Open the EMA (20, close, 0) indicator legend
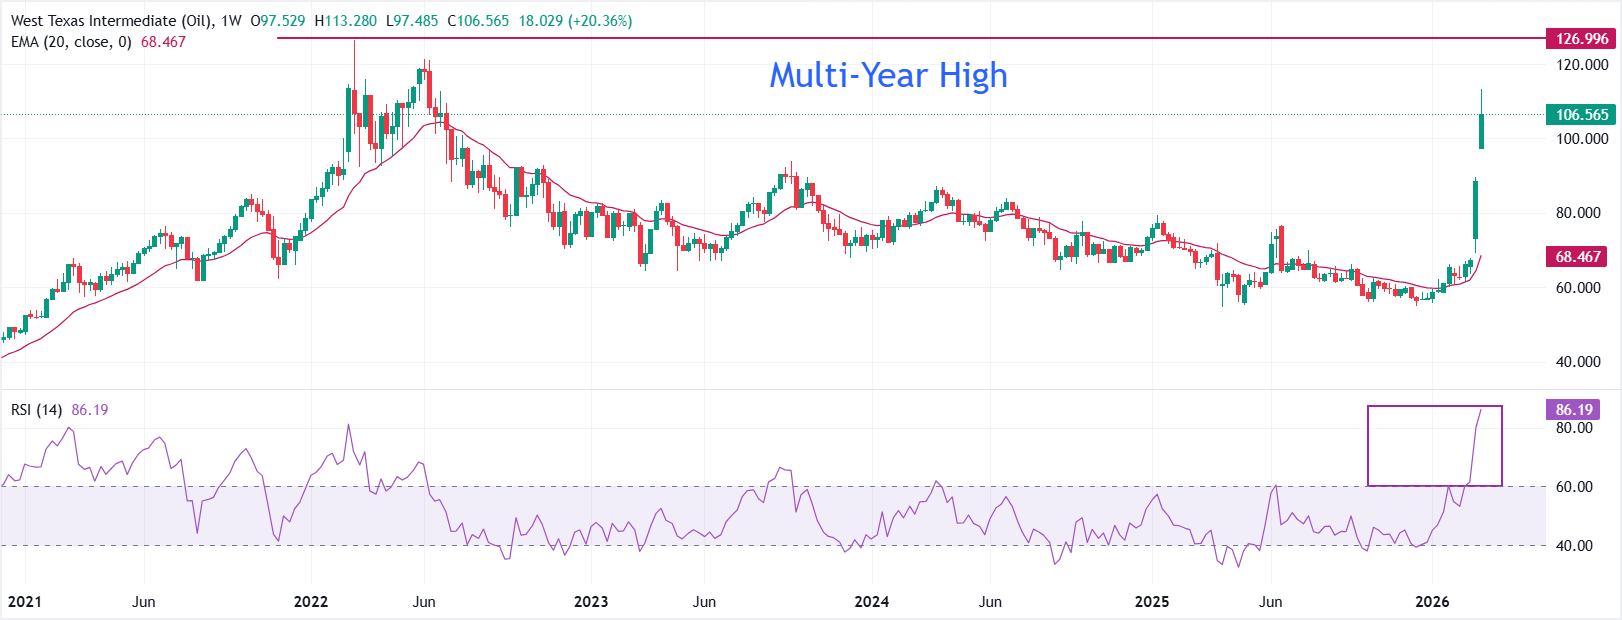The width and height of the screenshot is (1622, 620). pyautogui.click(x=71, y=42)
